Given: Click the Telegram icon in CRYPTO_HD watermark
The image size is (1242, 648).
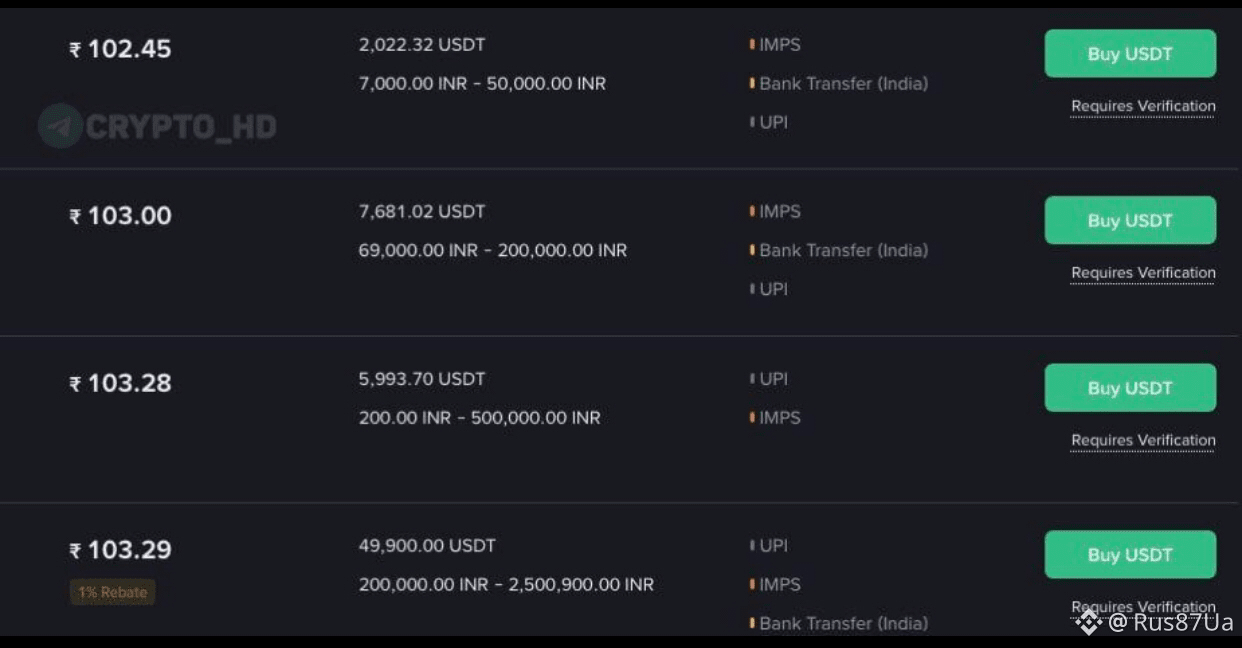Looking at the screenshot, I should 60,126.
